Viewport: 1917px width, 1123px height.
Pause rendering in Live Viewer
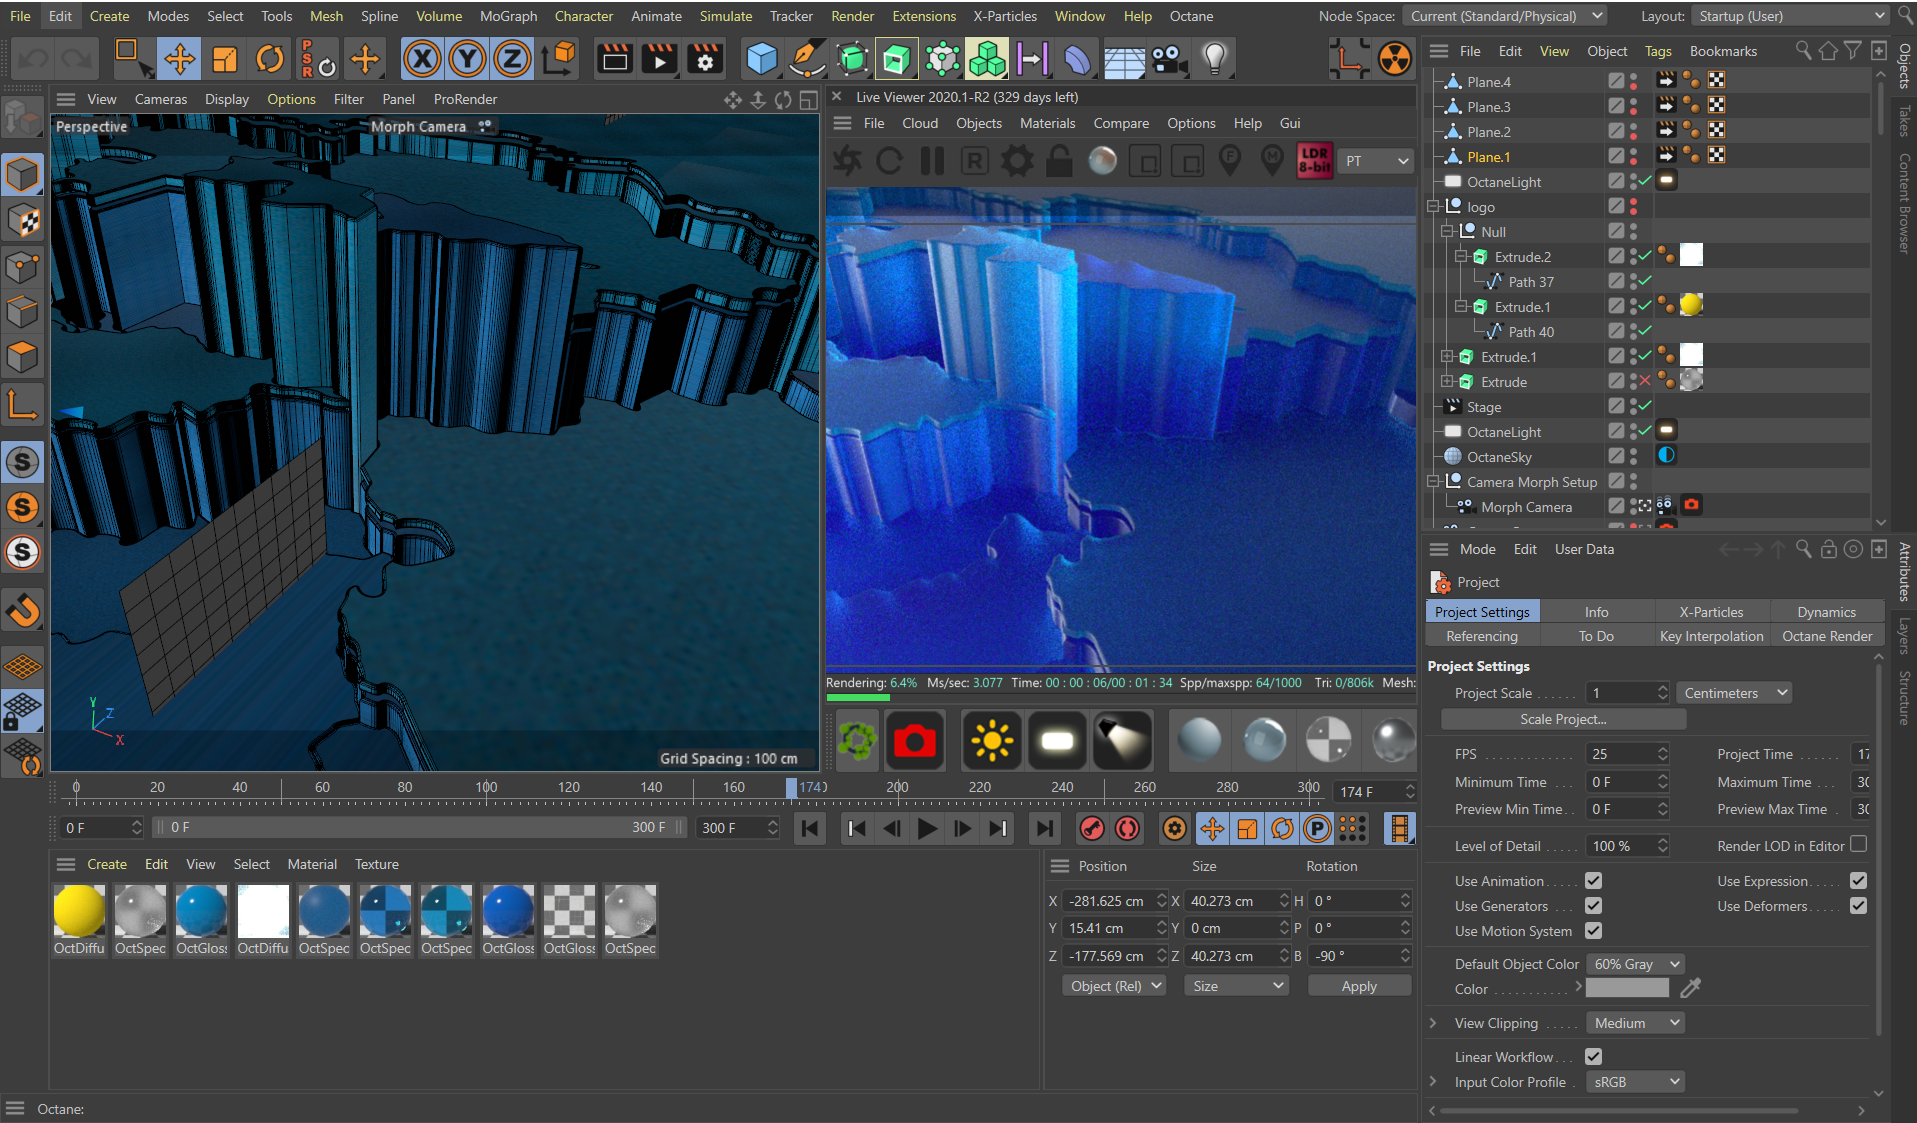point(932,161)
